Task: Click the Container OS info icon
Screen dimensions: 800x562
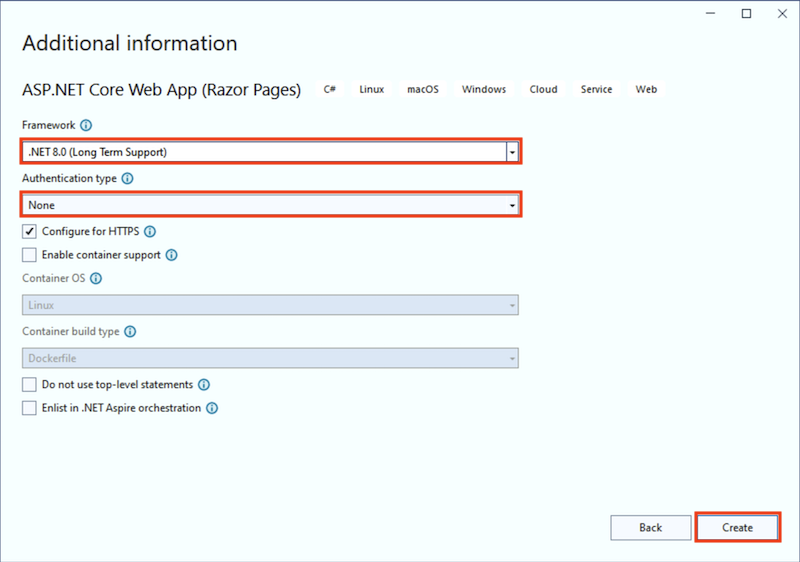Action: coord(96,279)
